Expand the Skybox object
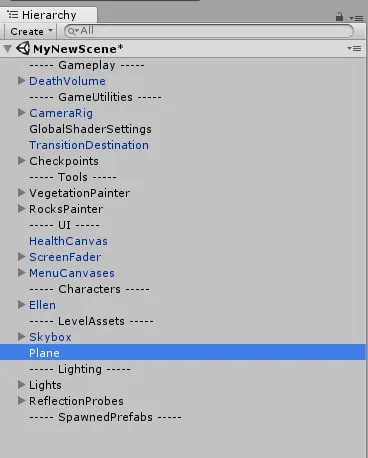Viewport: 368px width, 458px height. (x=21, y=337)
